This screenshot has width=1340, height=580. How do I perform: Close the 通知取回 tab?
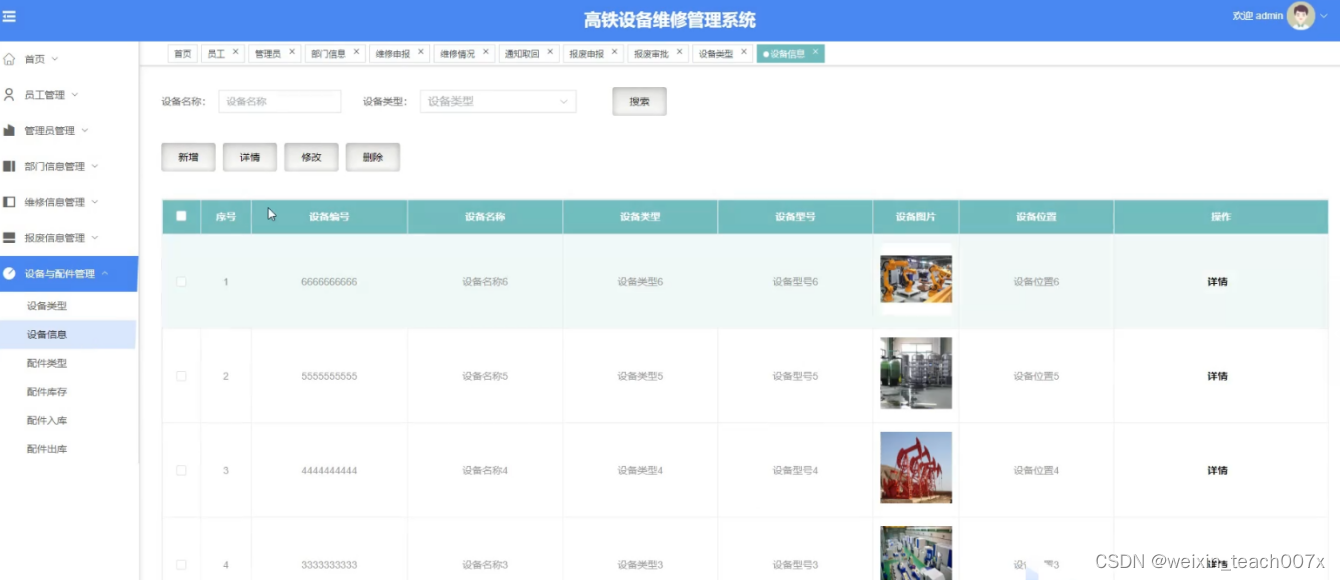(x=550, y=52)
